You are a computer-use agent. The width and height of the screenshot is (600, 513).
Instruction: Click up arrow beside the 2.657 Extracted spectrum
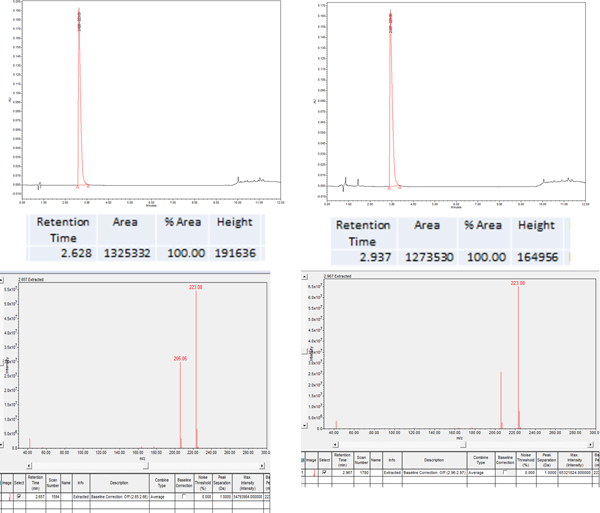pyautogui.click(x=1, y=280)
